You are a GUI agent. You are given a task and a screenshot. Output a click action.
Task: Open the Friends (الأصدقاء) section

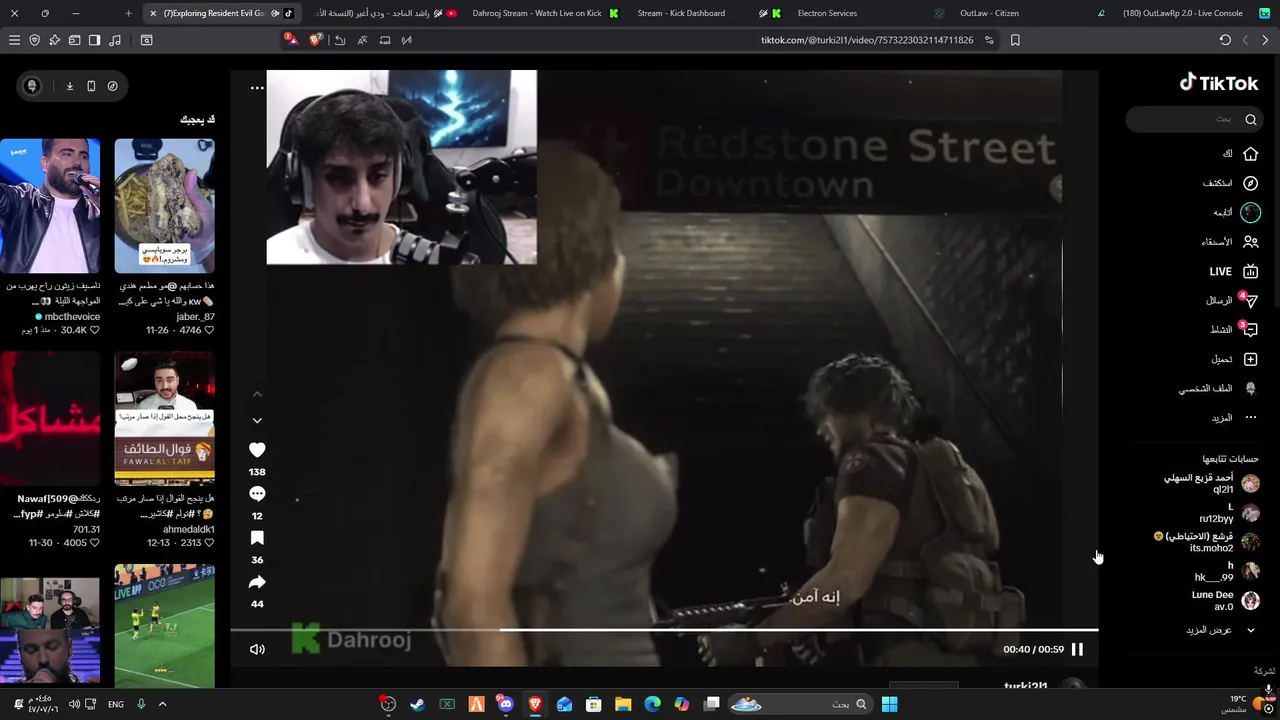1230,242
